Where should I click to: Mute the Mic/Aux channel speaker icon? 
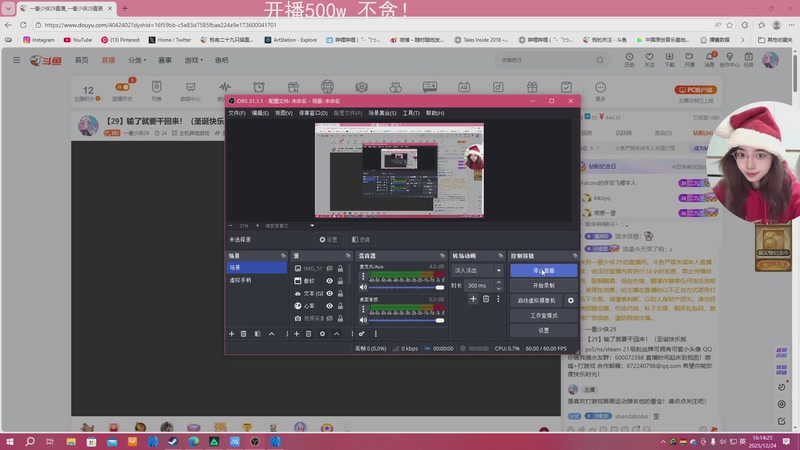click(x=363, y=287)
